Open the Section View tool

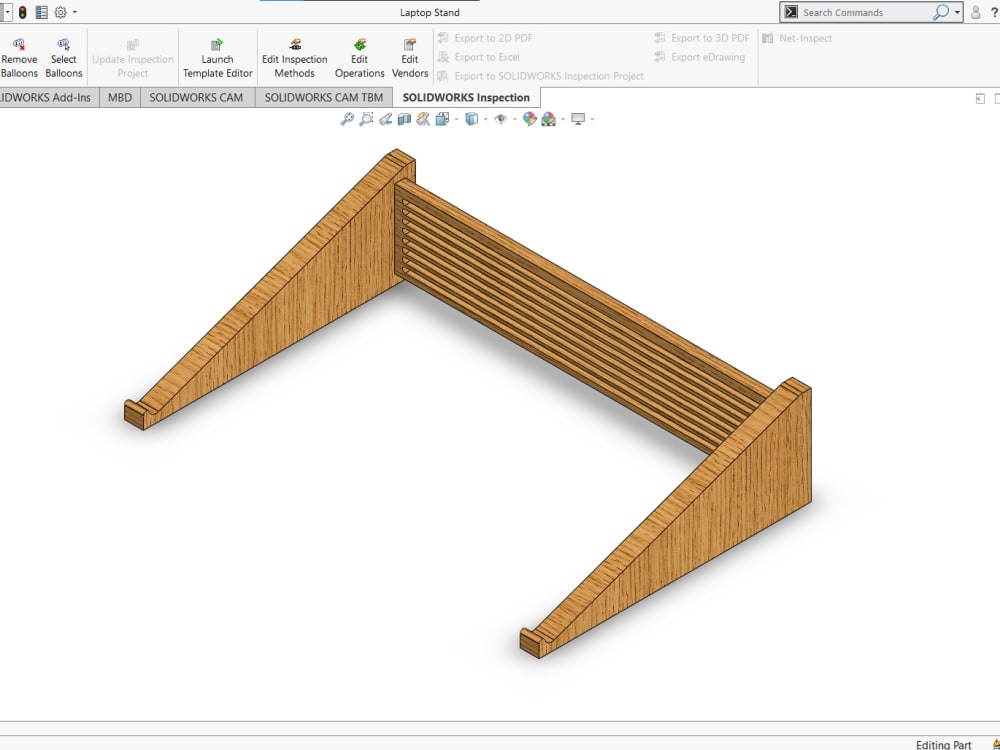404,118
